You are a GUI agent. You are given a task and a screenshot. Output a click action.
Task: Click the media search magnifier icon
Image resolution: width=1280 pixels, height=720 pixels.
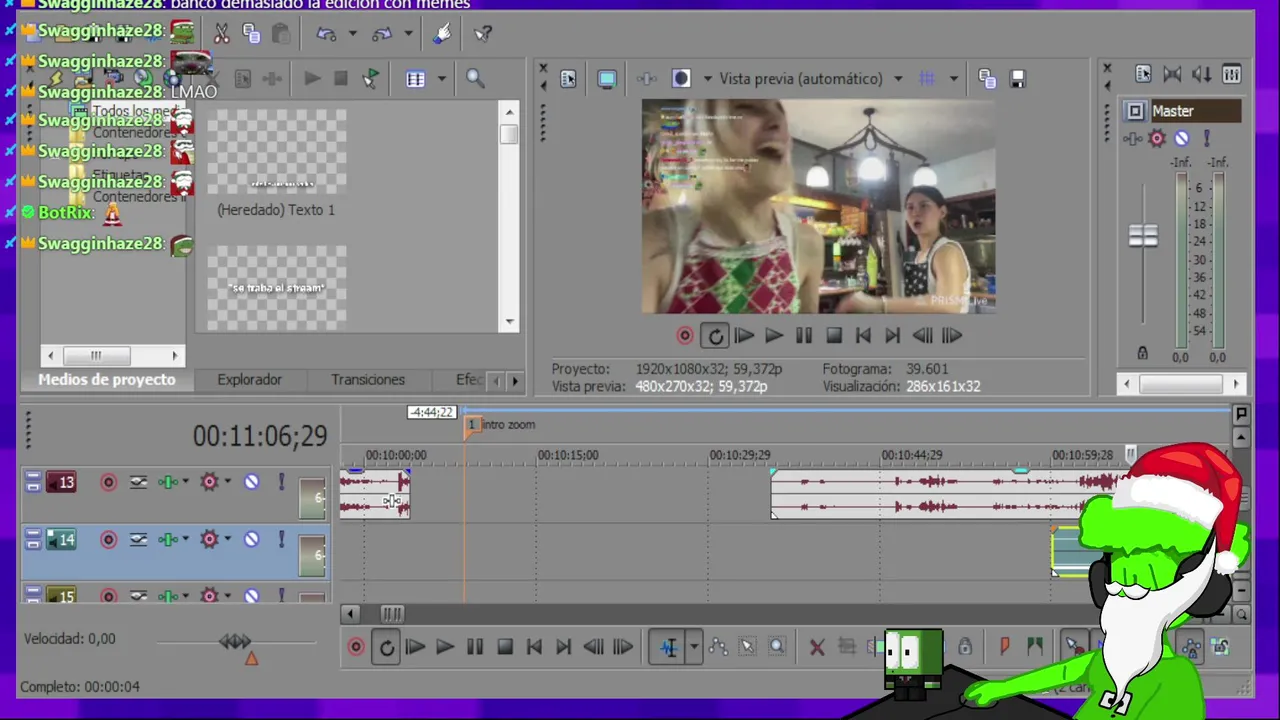click(475, 79)
